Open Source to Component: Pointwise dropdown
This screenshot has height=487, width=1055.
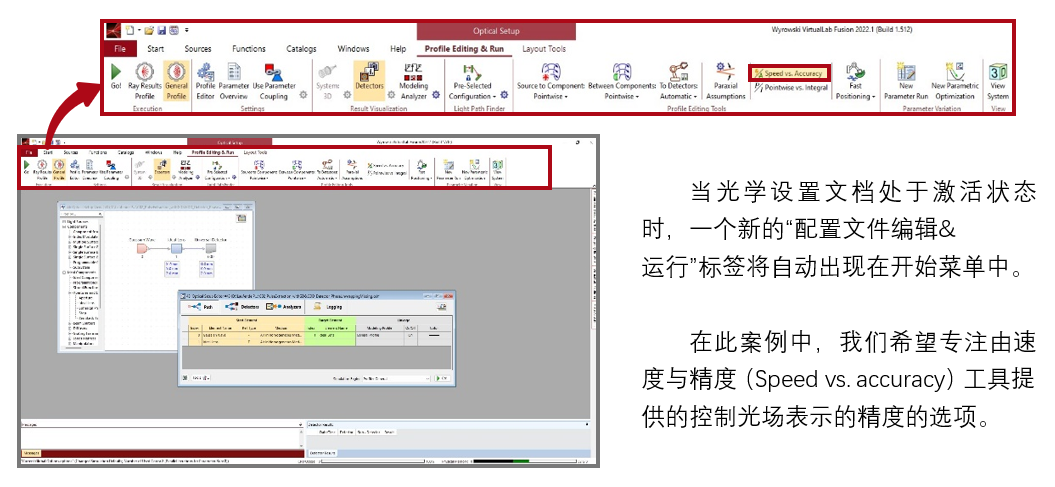point(551,81)
